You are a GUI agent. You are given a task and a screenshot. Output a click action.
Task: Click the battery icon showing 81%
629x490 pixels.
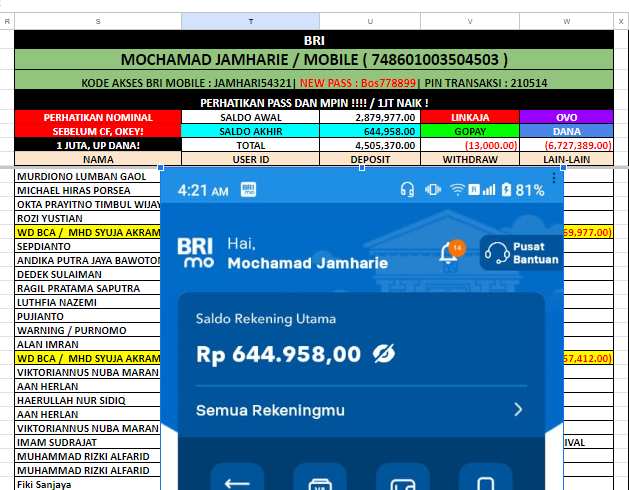click(506, 189)
